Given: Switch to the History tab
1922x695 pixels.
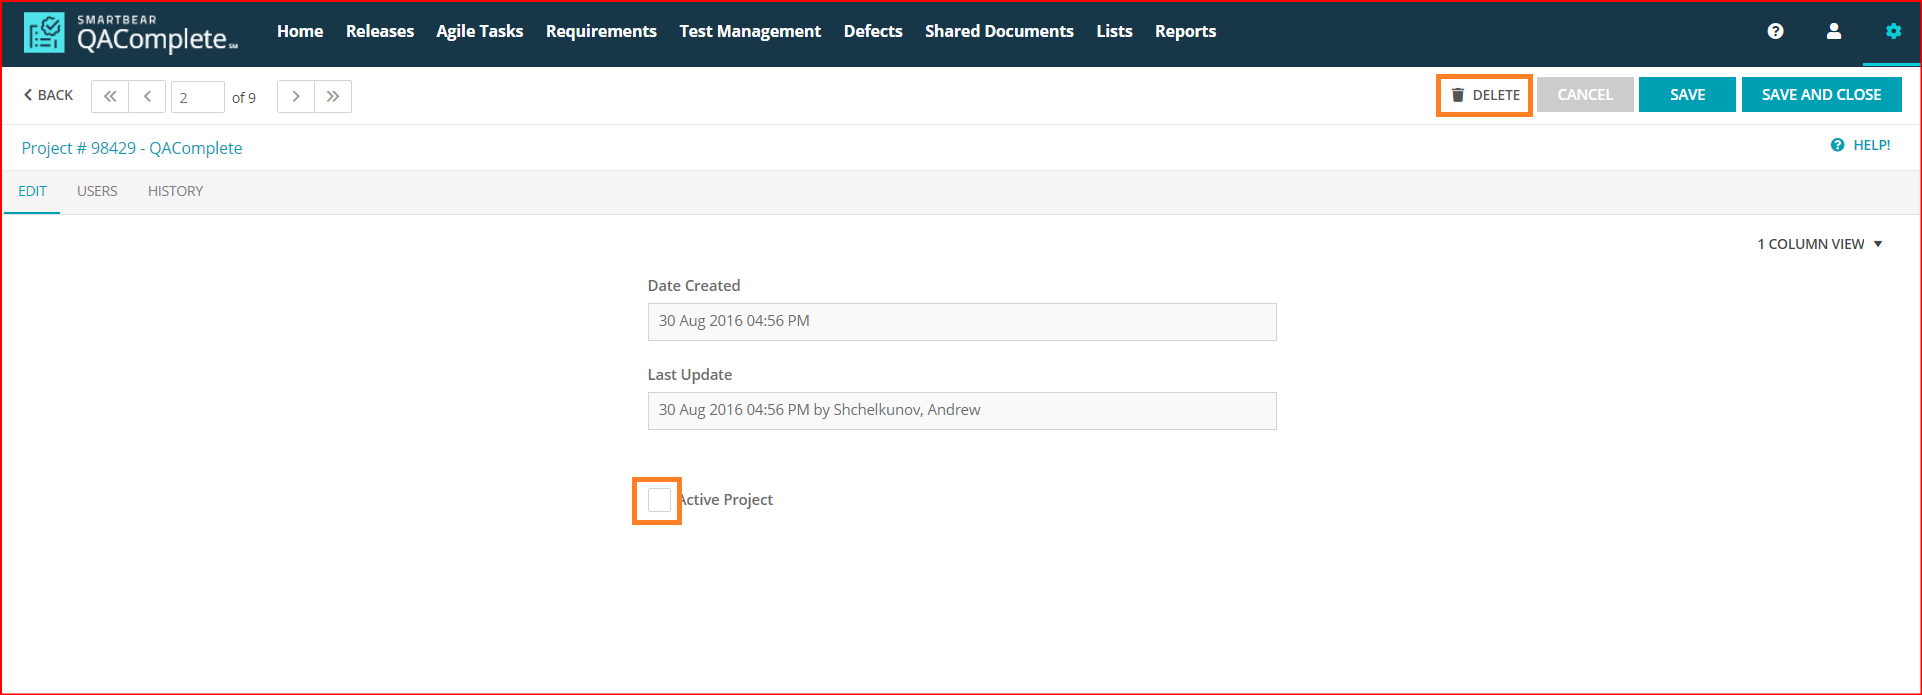Looking at the screenshot, I should click(175, 191).
